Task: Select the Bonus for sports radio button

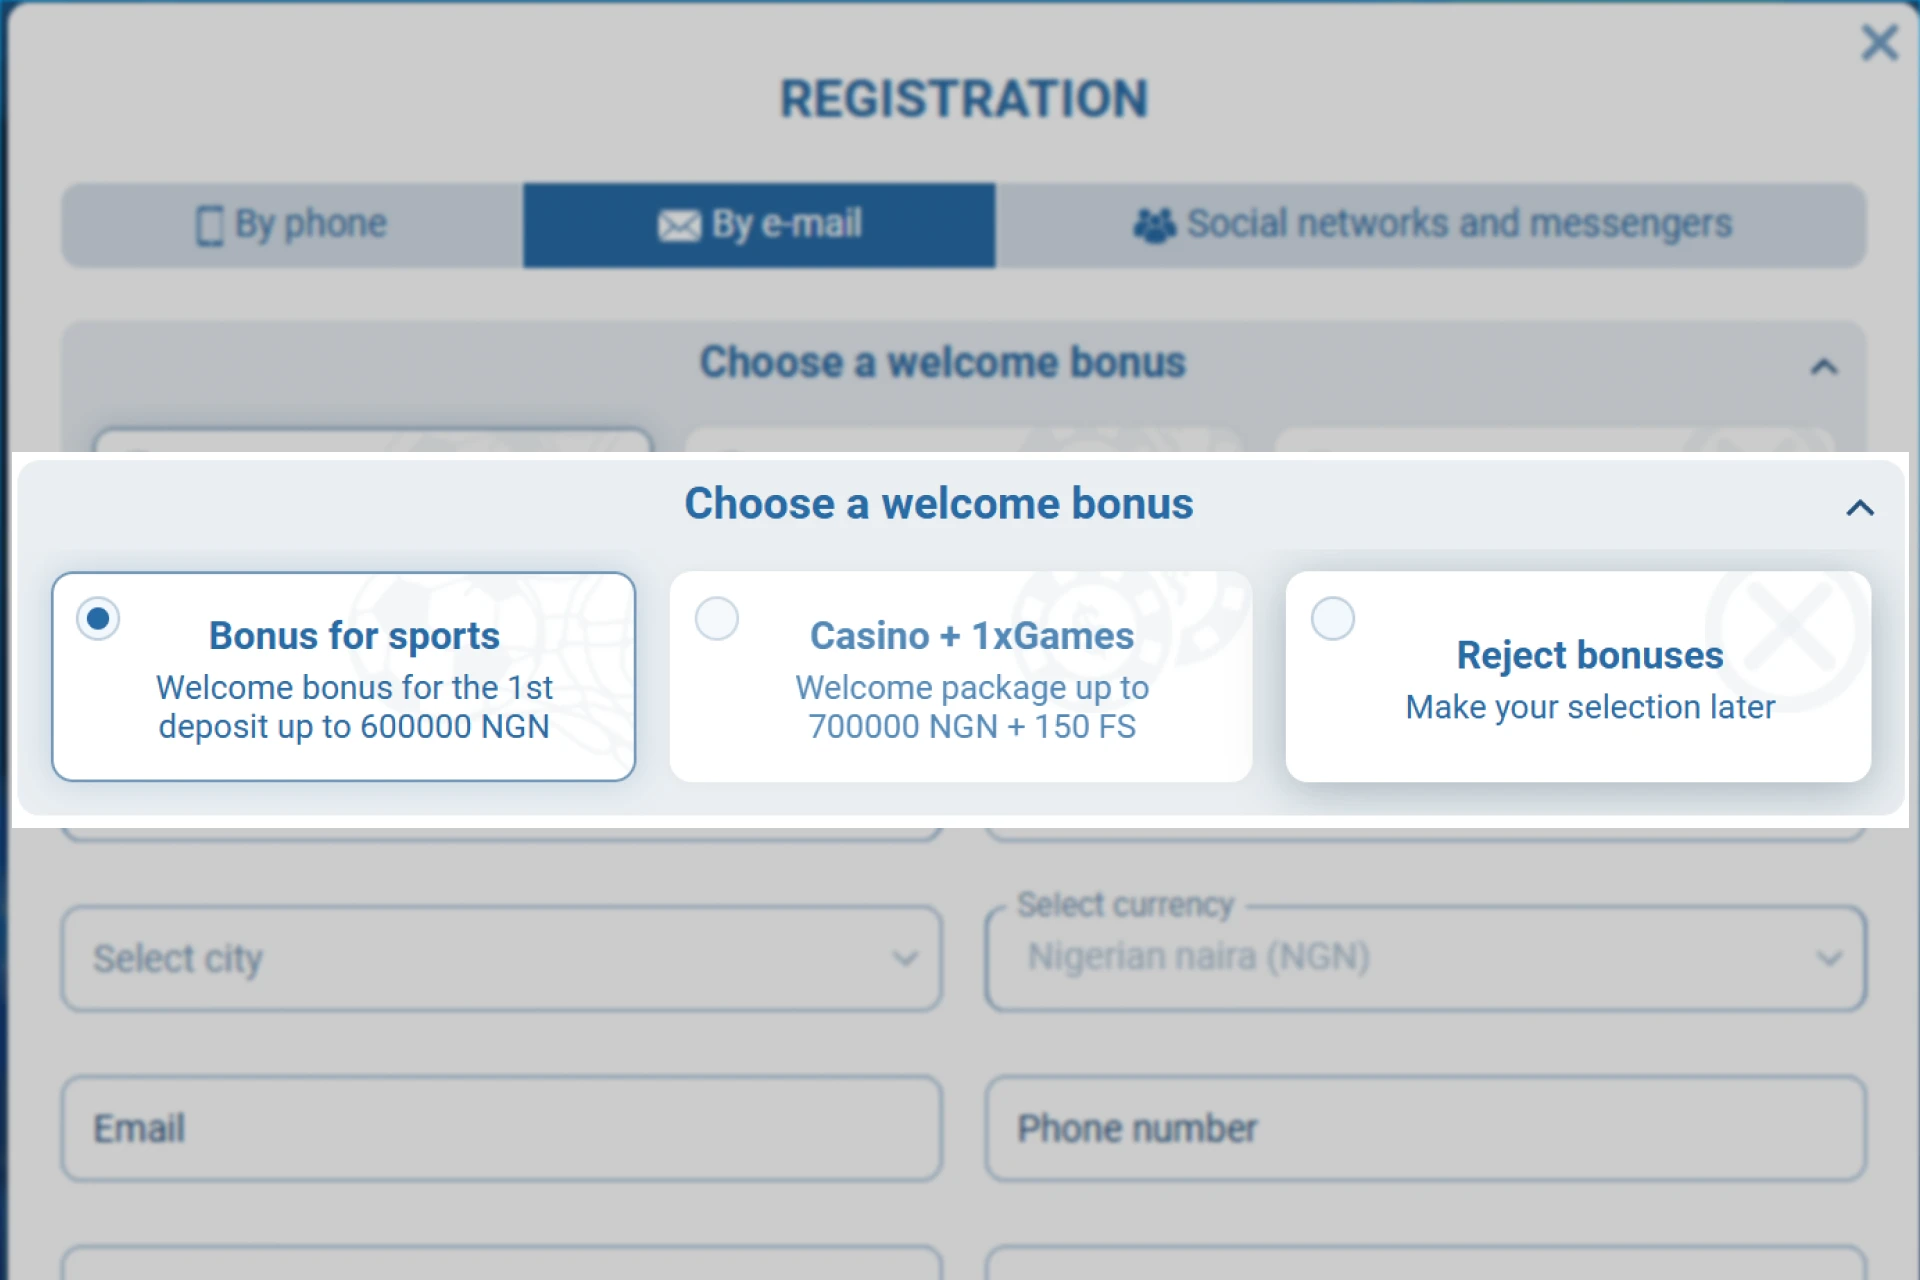Action: pyautogui.click(x=98, y=618)
